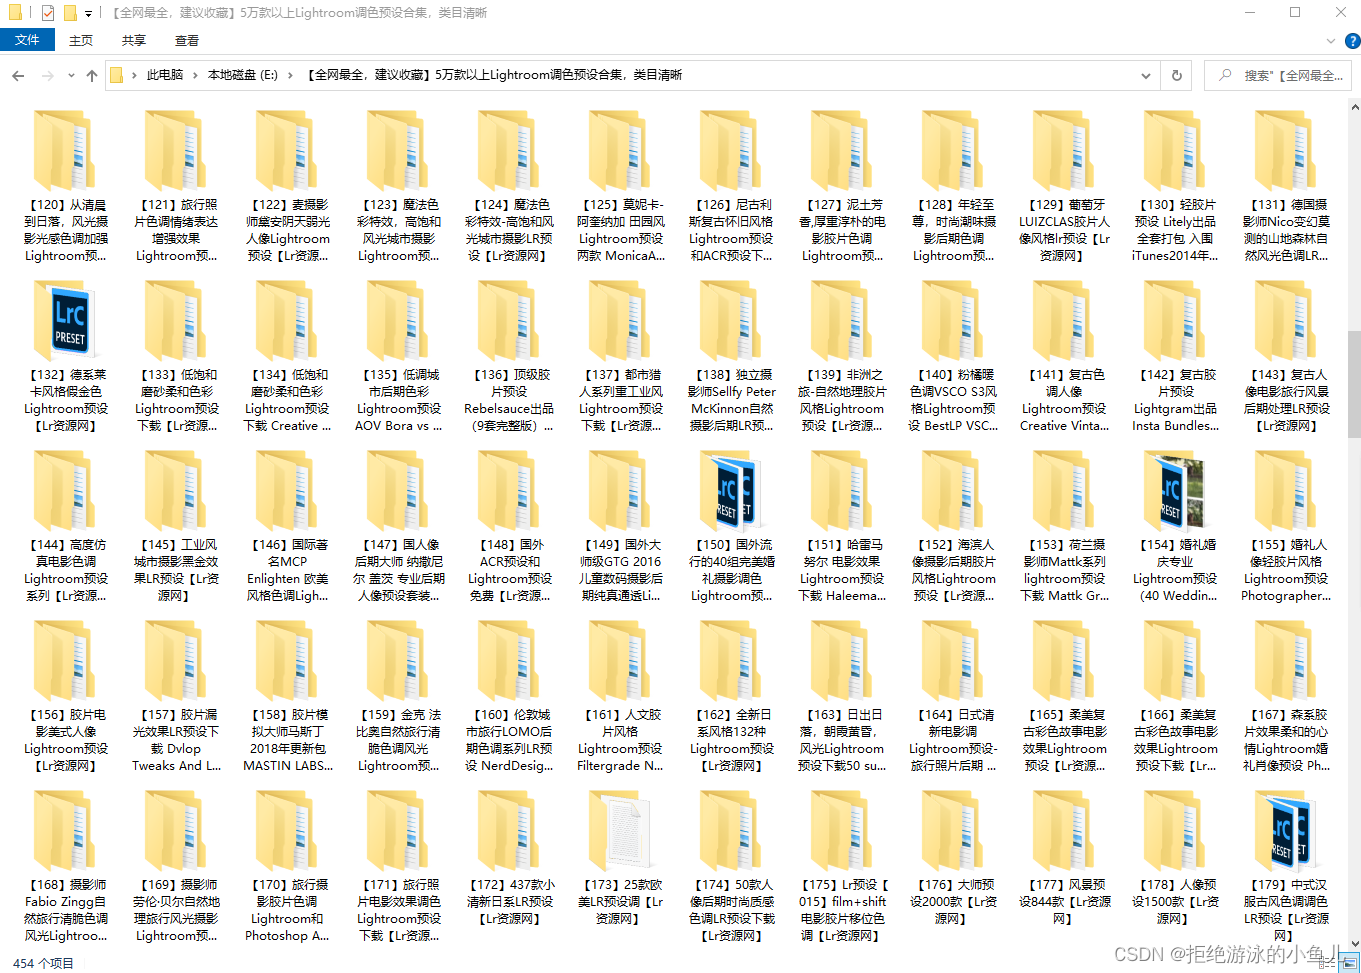
Task: Select the [146] 国际著名MCP Enlighten folder icon
Action: click(x=288, y=491)
